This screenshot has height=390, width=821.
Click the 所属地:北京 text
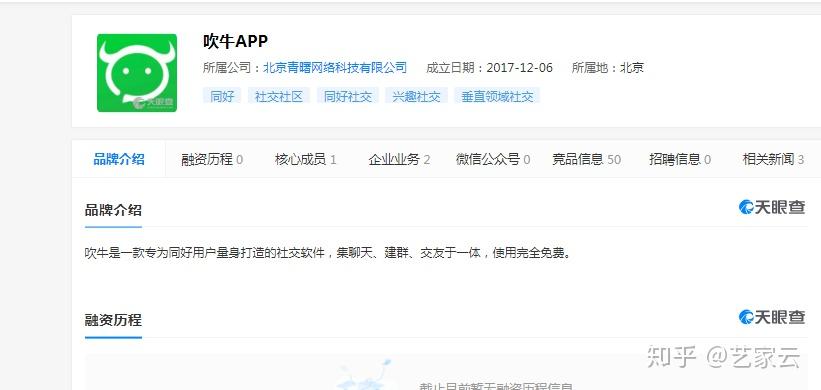pyautogui.click(x=607, y=68)
